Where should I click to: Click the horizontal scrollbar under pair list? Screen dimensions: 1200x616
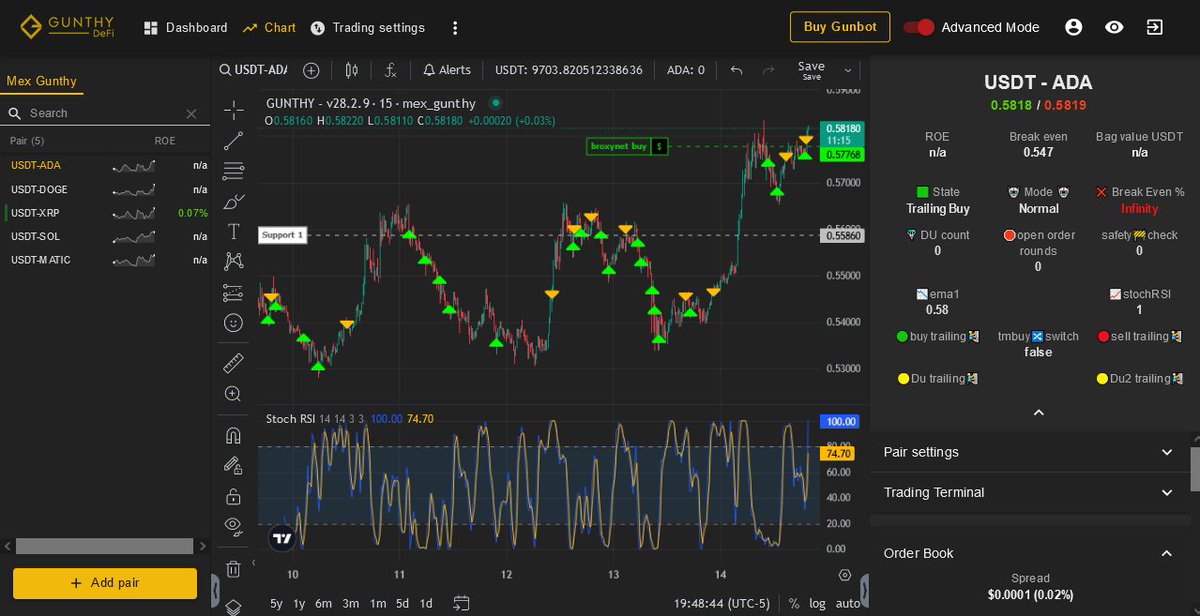click(104, 546)
